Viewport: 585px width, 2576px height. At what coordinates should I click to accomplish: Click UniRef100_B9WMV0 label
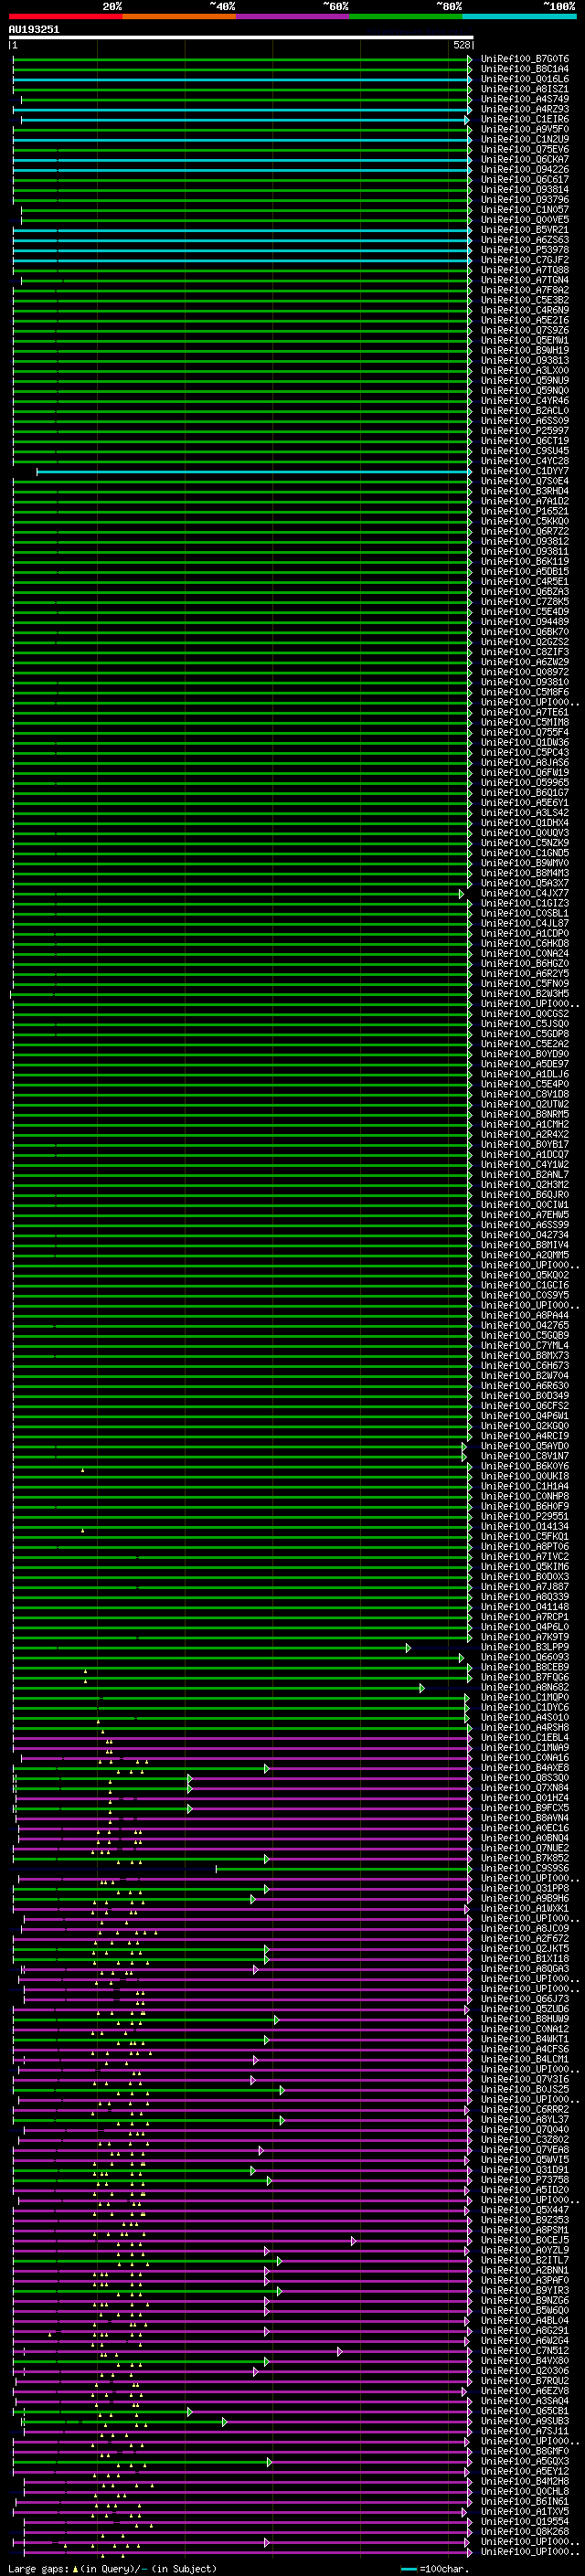tap(525, 864)
